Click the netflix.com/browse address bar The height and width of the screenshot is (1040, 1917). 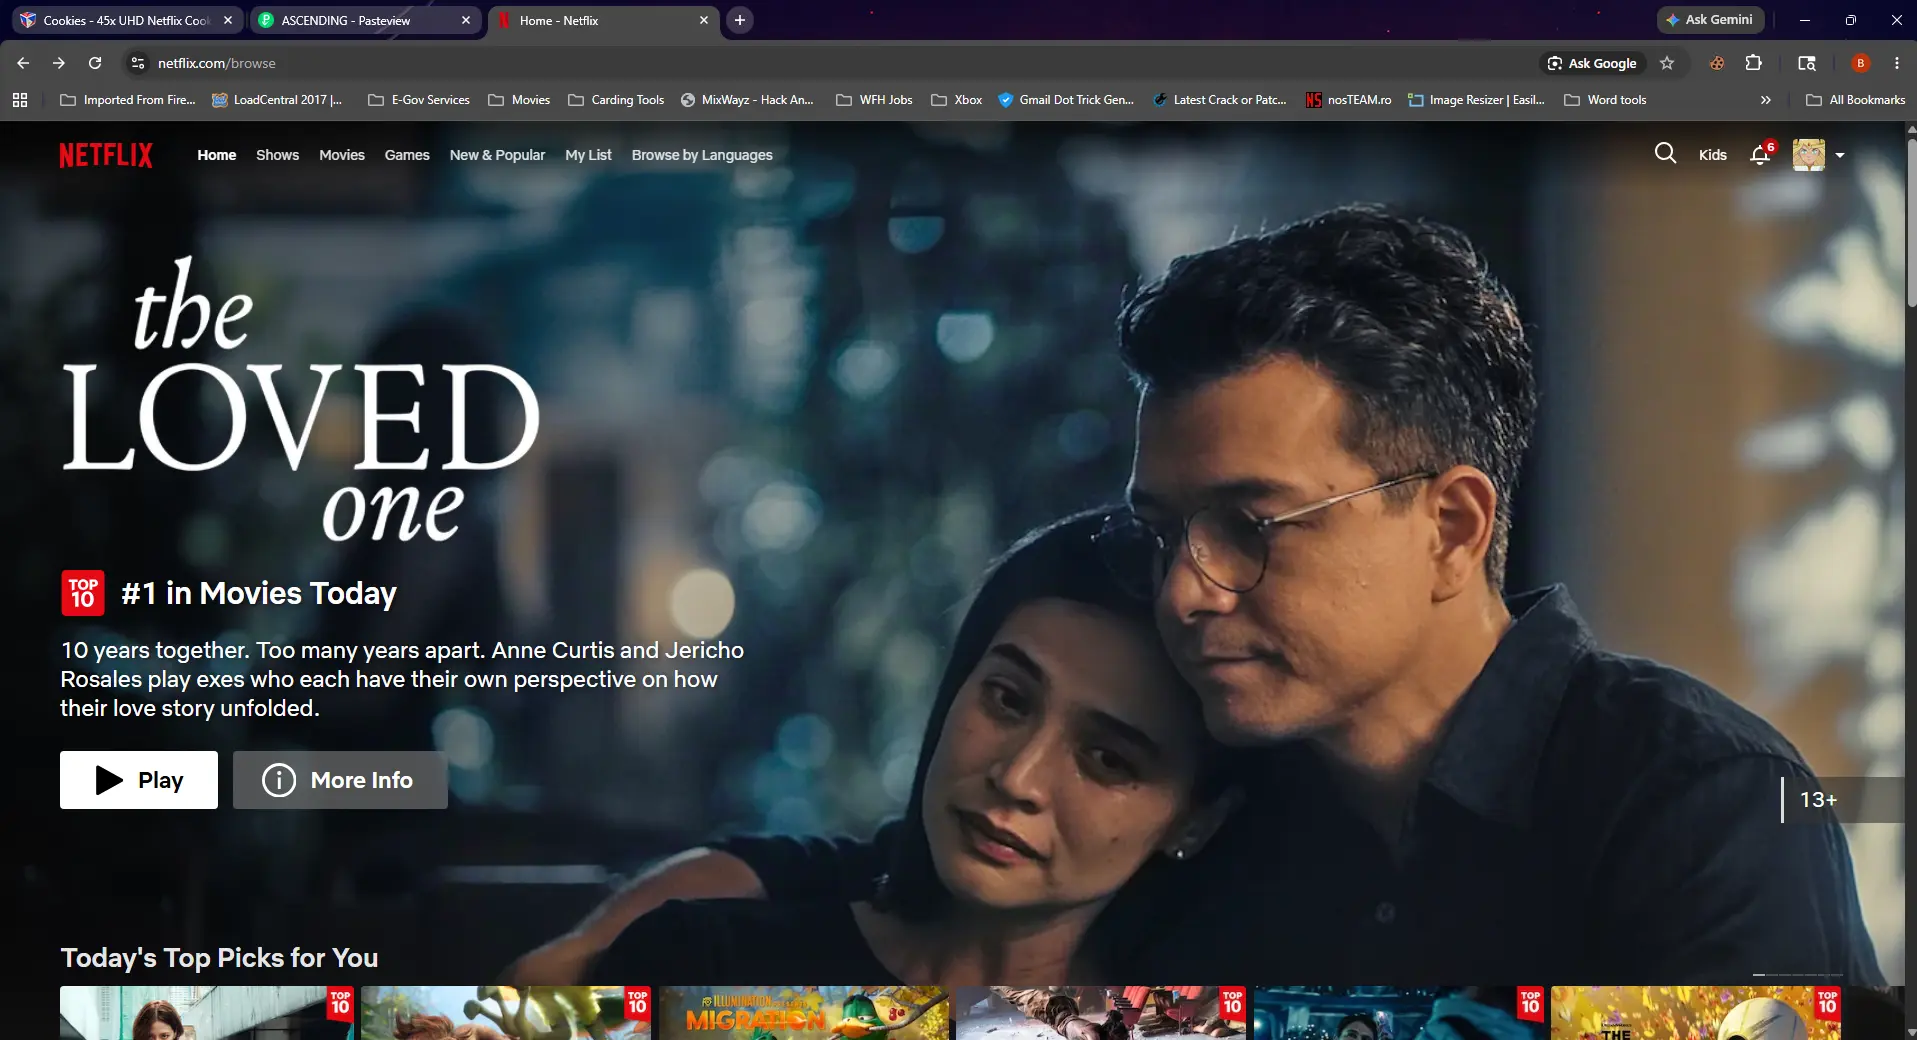[x=840, y=63]
